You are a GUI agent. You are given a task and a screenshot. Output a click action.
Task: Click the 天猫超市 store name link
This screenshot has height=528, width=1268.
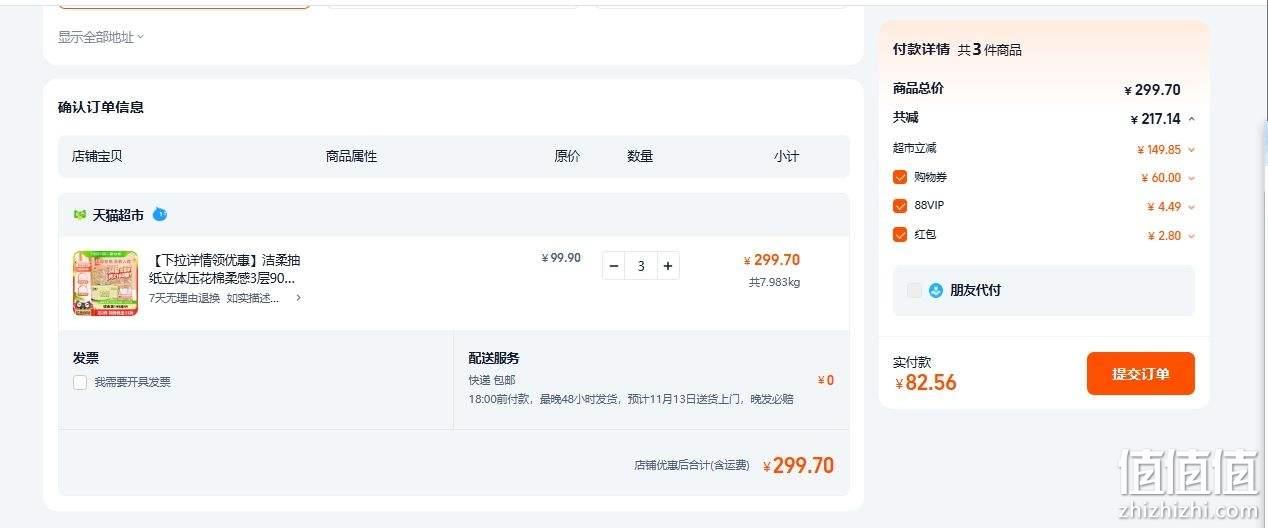[x=118, y=215]
